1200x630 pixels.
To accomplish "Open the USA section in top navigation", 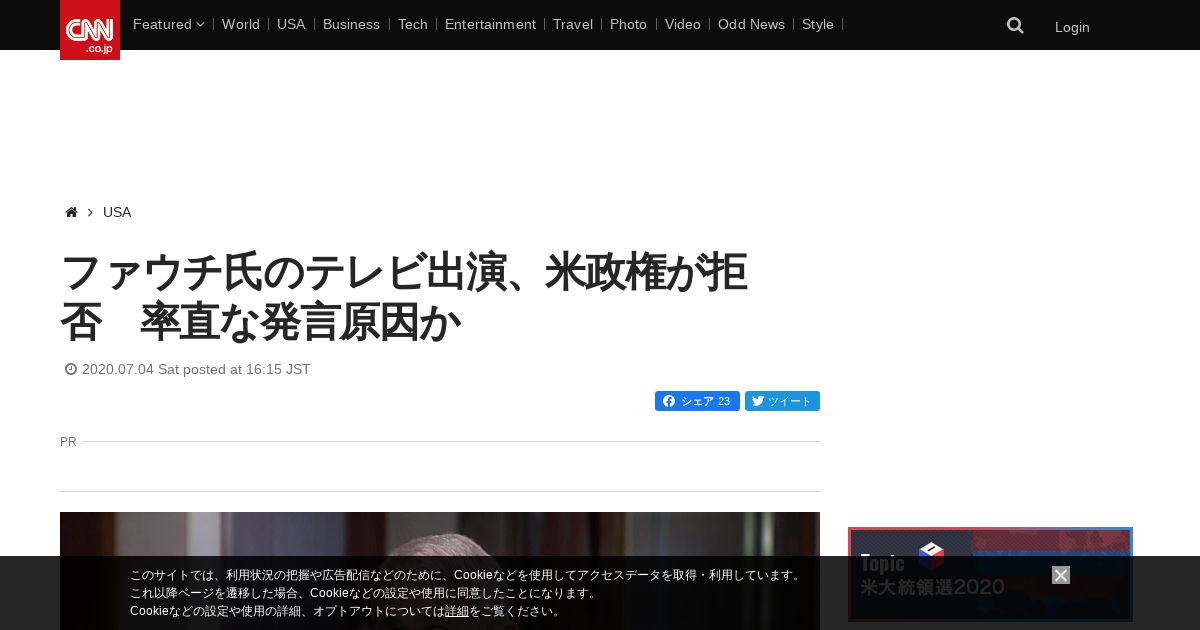I will point(291,24).
